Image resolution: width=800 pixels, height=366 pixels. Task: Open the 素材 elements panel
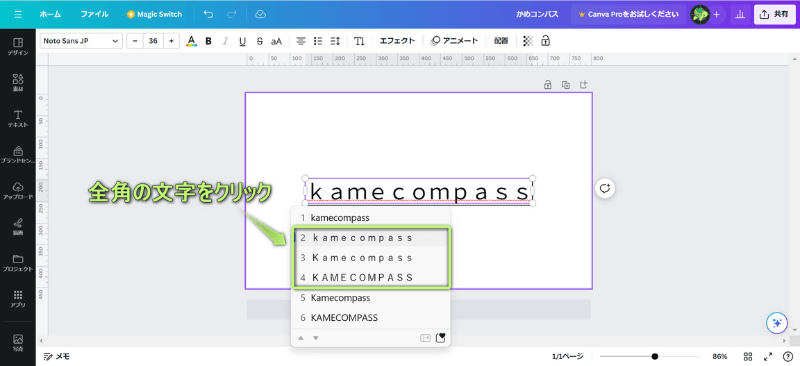coord(18,82)
